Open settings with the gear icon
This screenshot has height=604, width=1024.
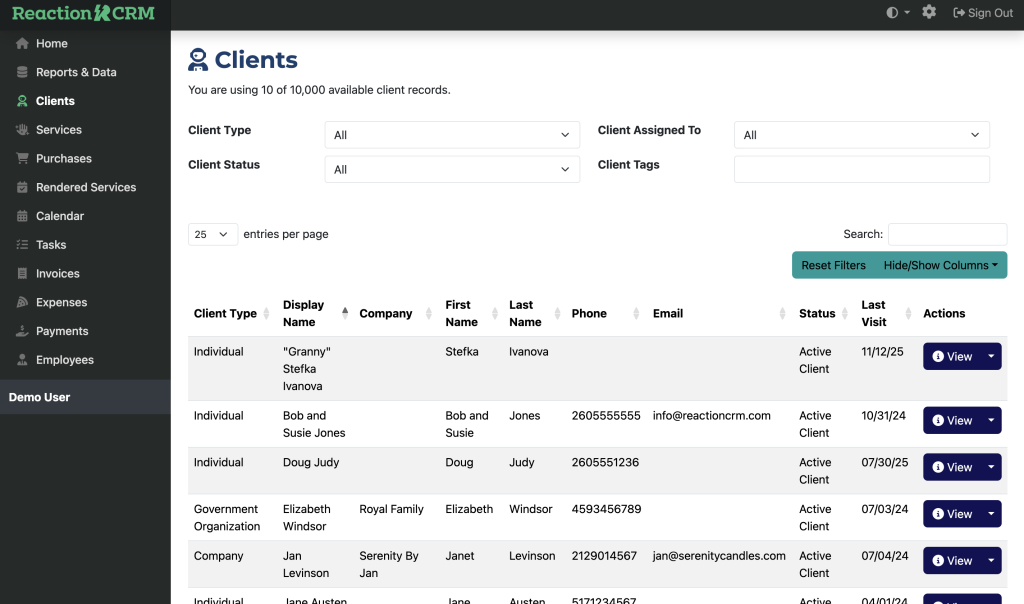[929, 12]
